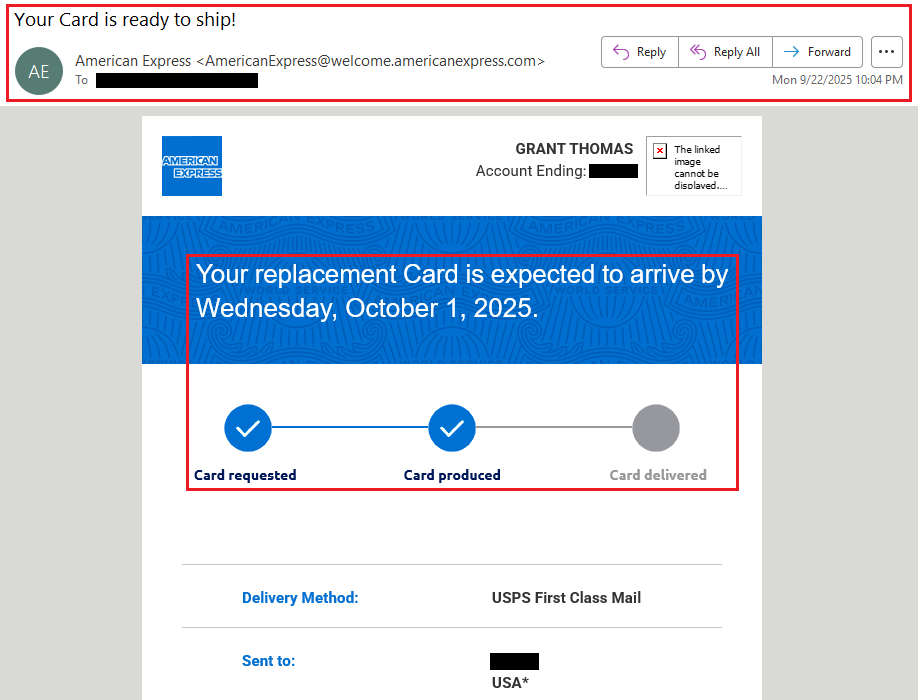Open the more actions ellipsis menu
This screenshot has width=918, height=700.
[x=887, y=52]
